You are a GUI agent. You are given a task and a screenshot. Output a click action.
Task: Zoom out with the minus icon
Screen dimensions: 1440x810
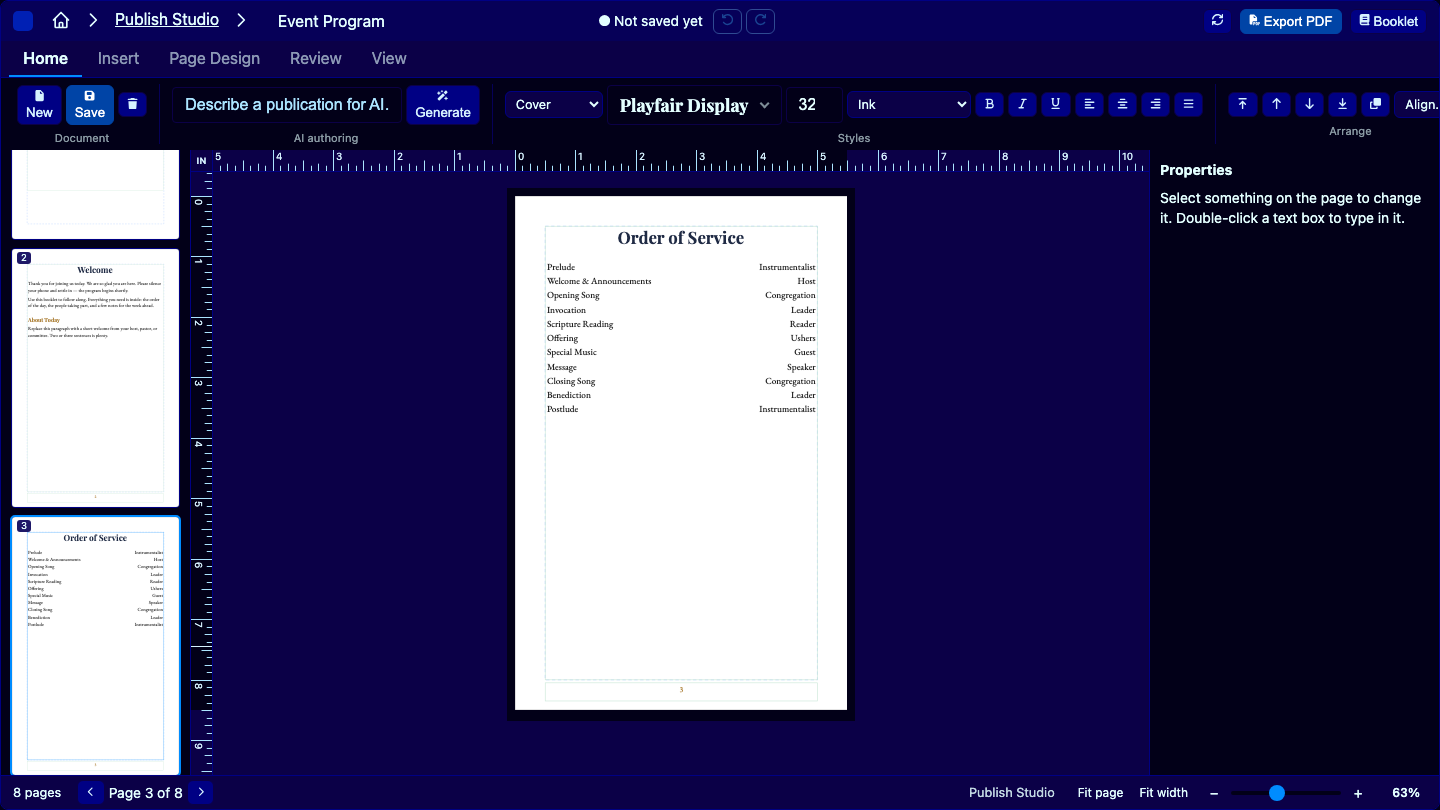tap(1214, 793)
